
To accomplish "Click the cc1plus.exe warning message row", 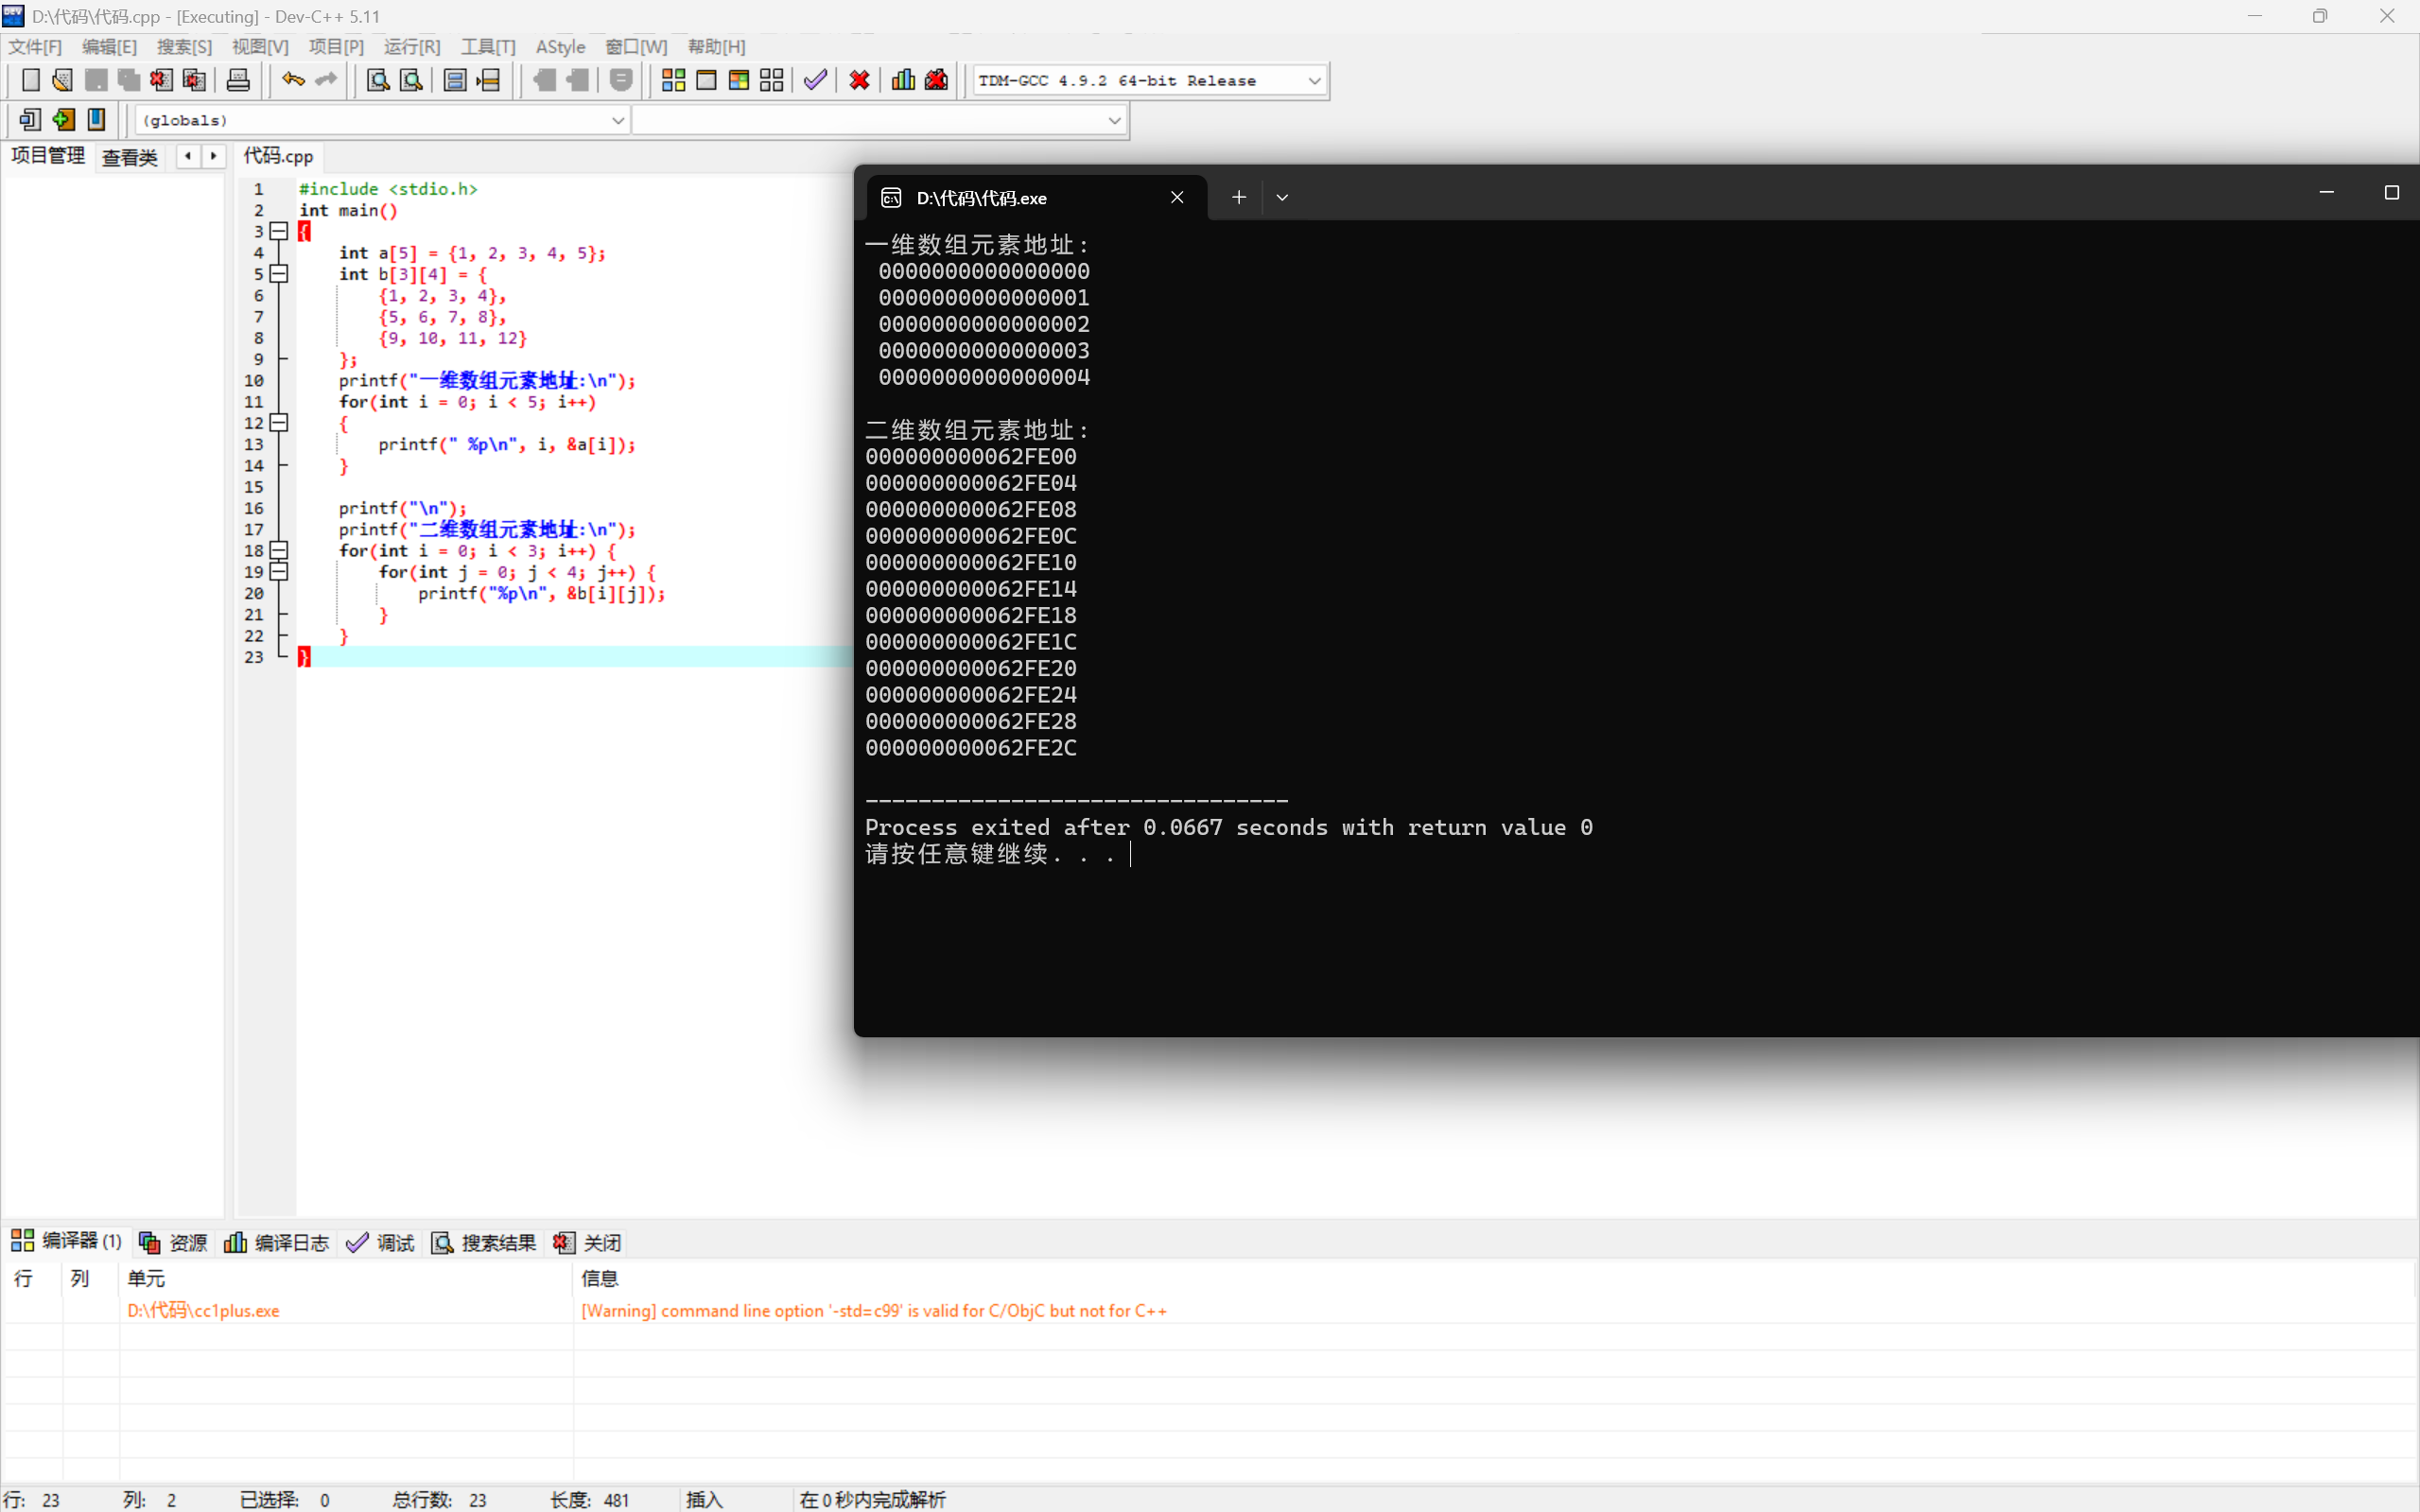I will click(873, 1310).
